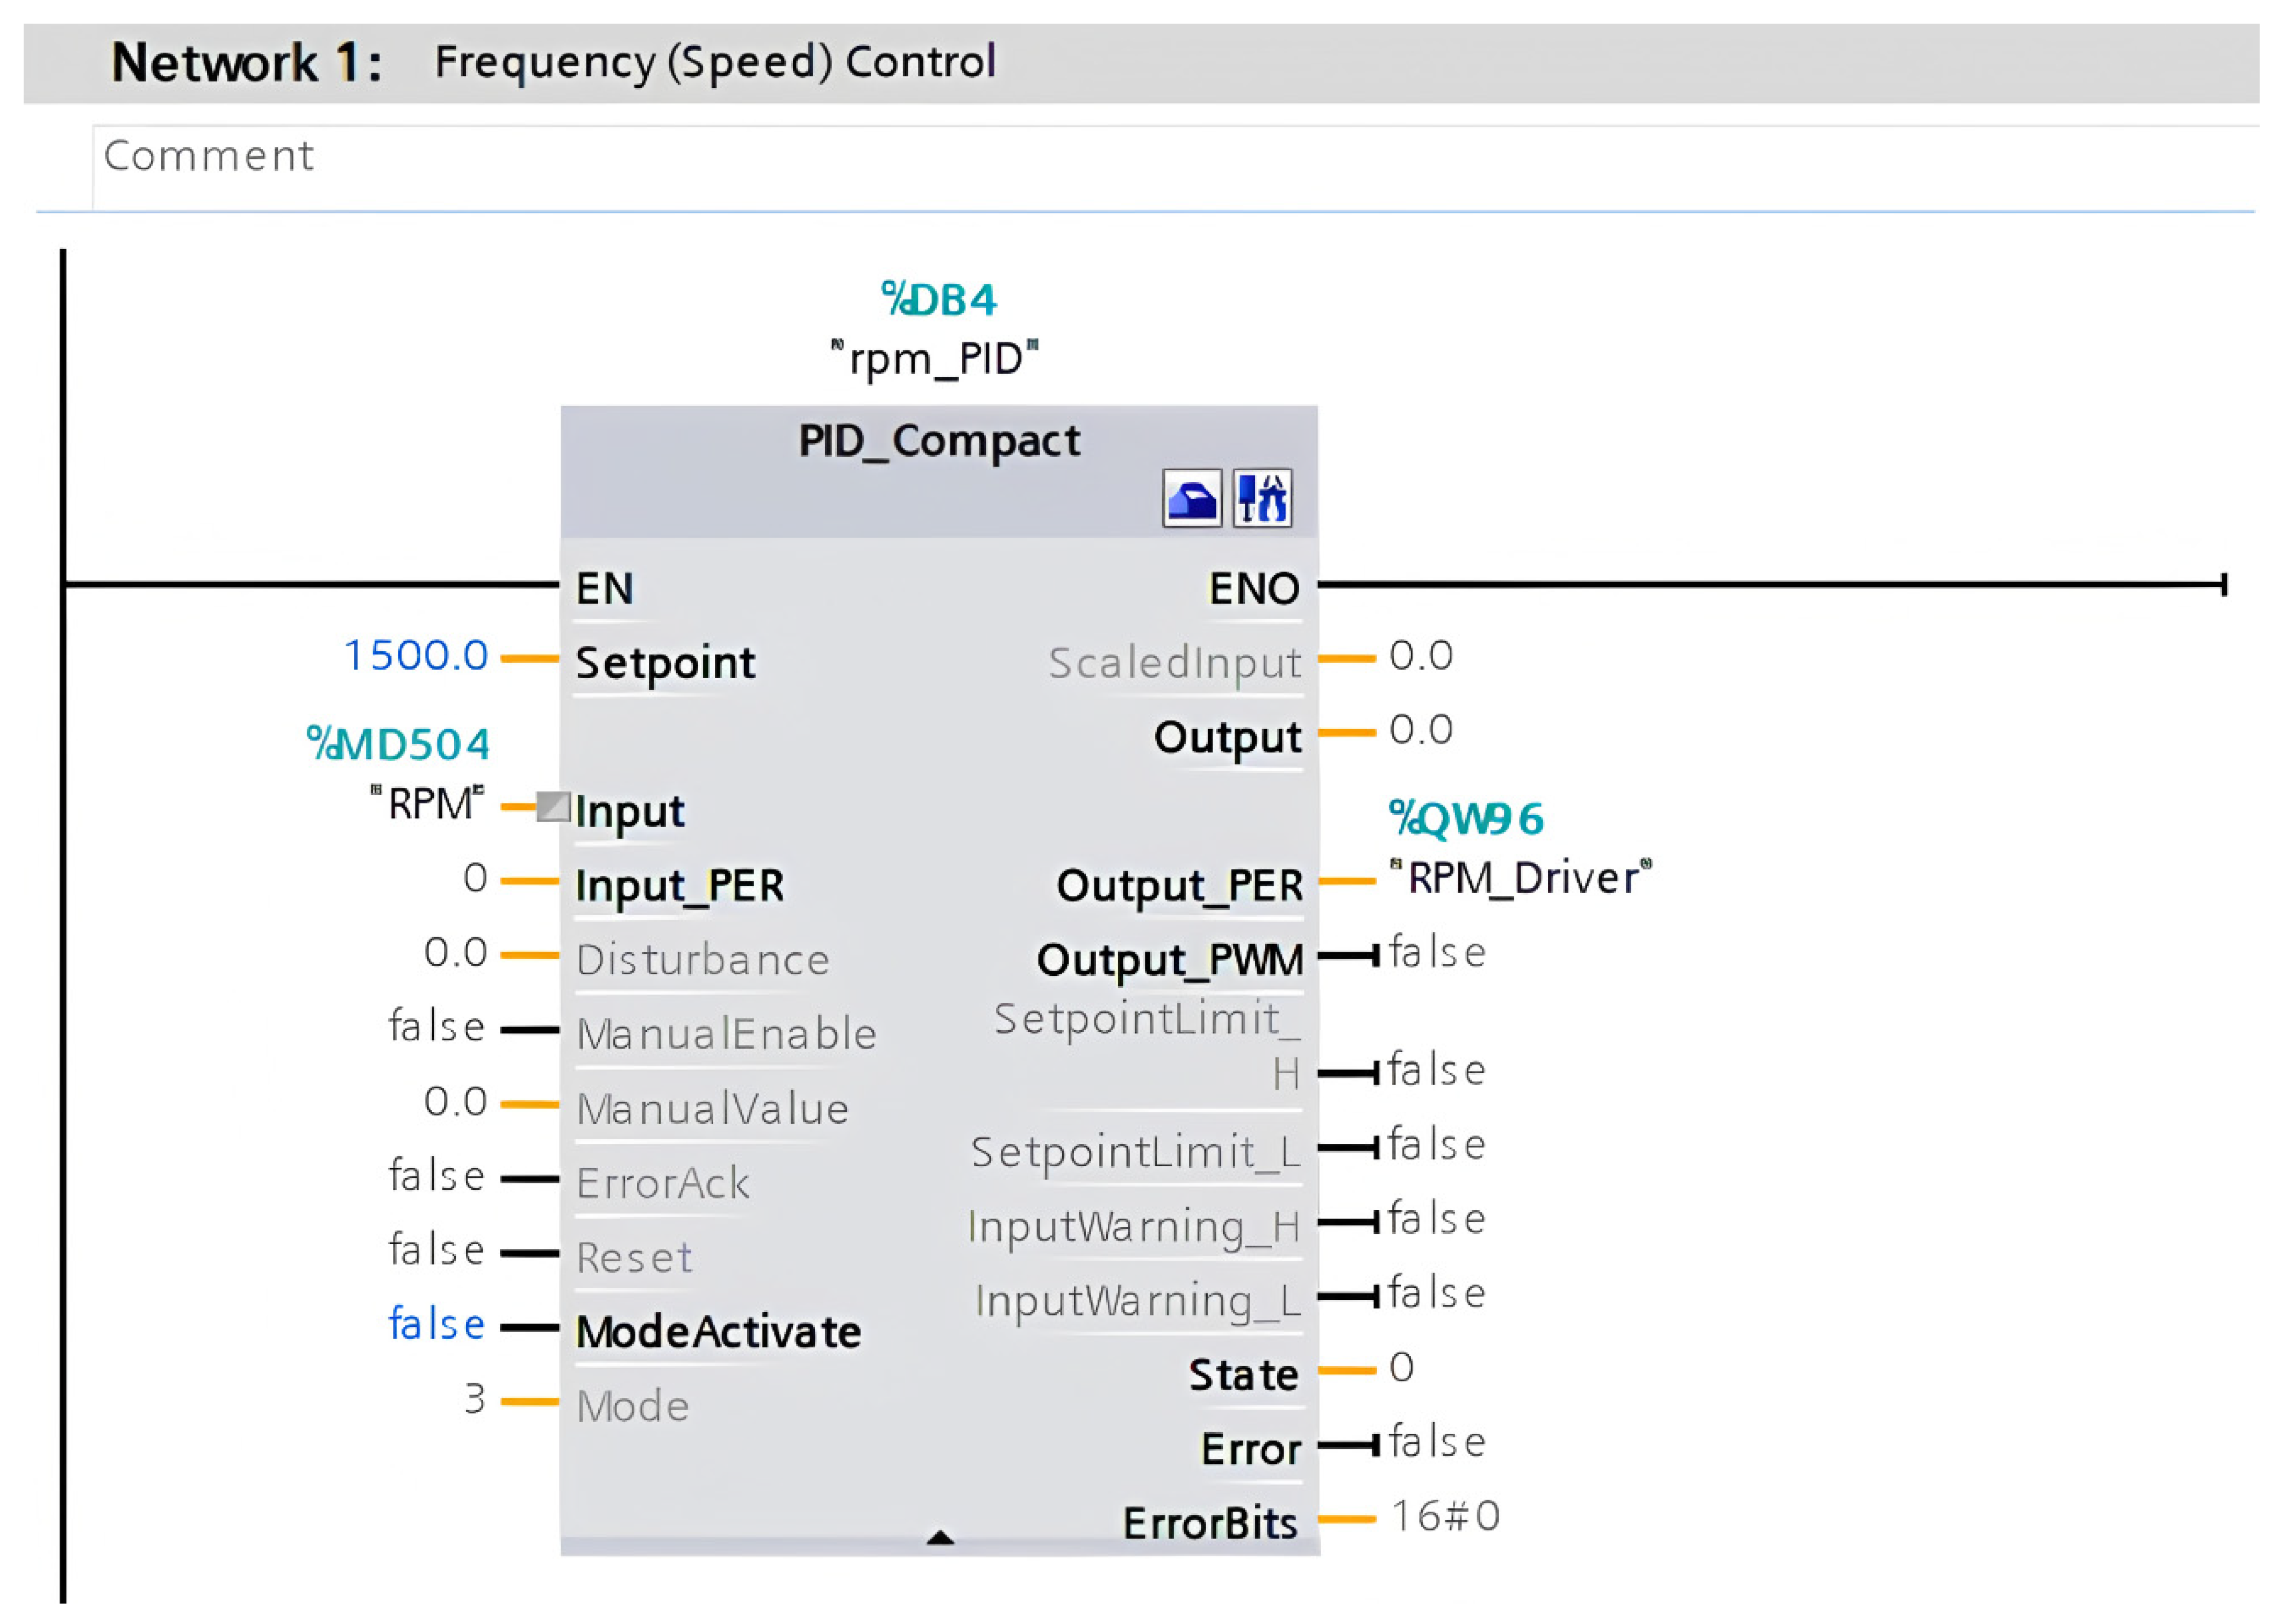
Task: Click the Mode value 3
Action: 475,1399
